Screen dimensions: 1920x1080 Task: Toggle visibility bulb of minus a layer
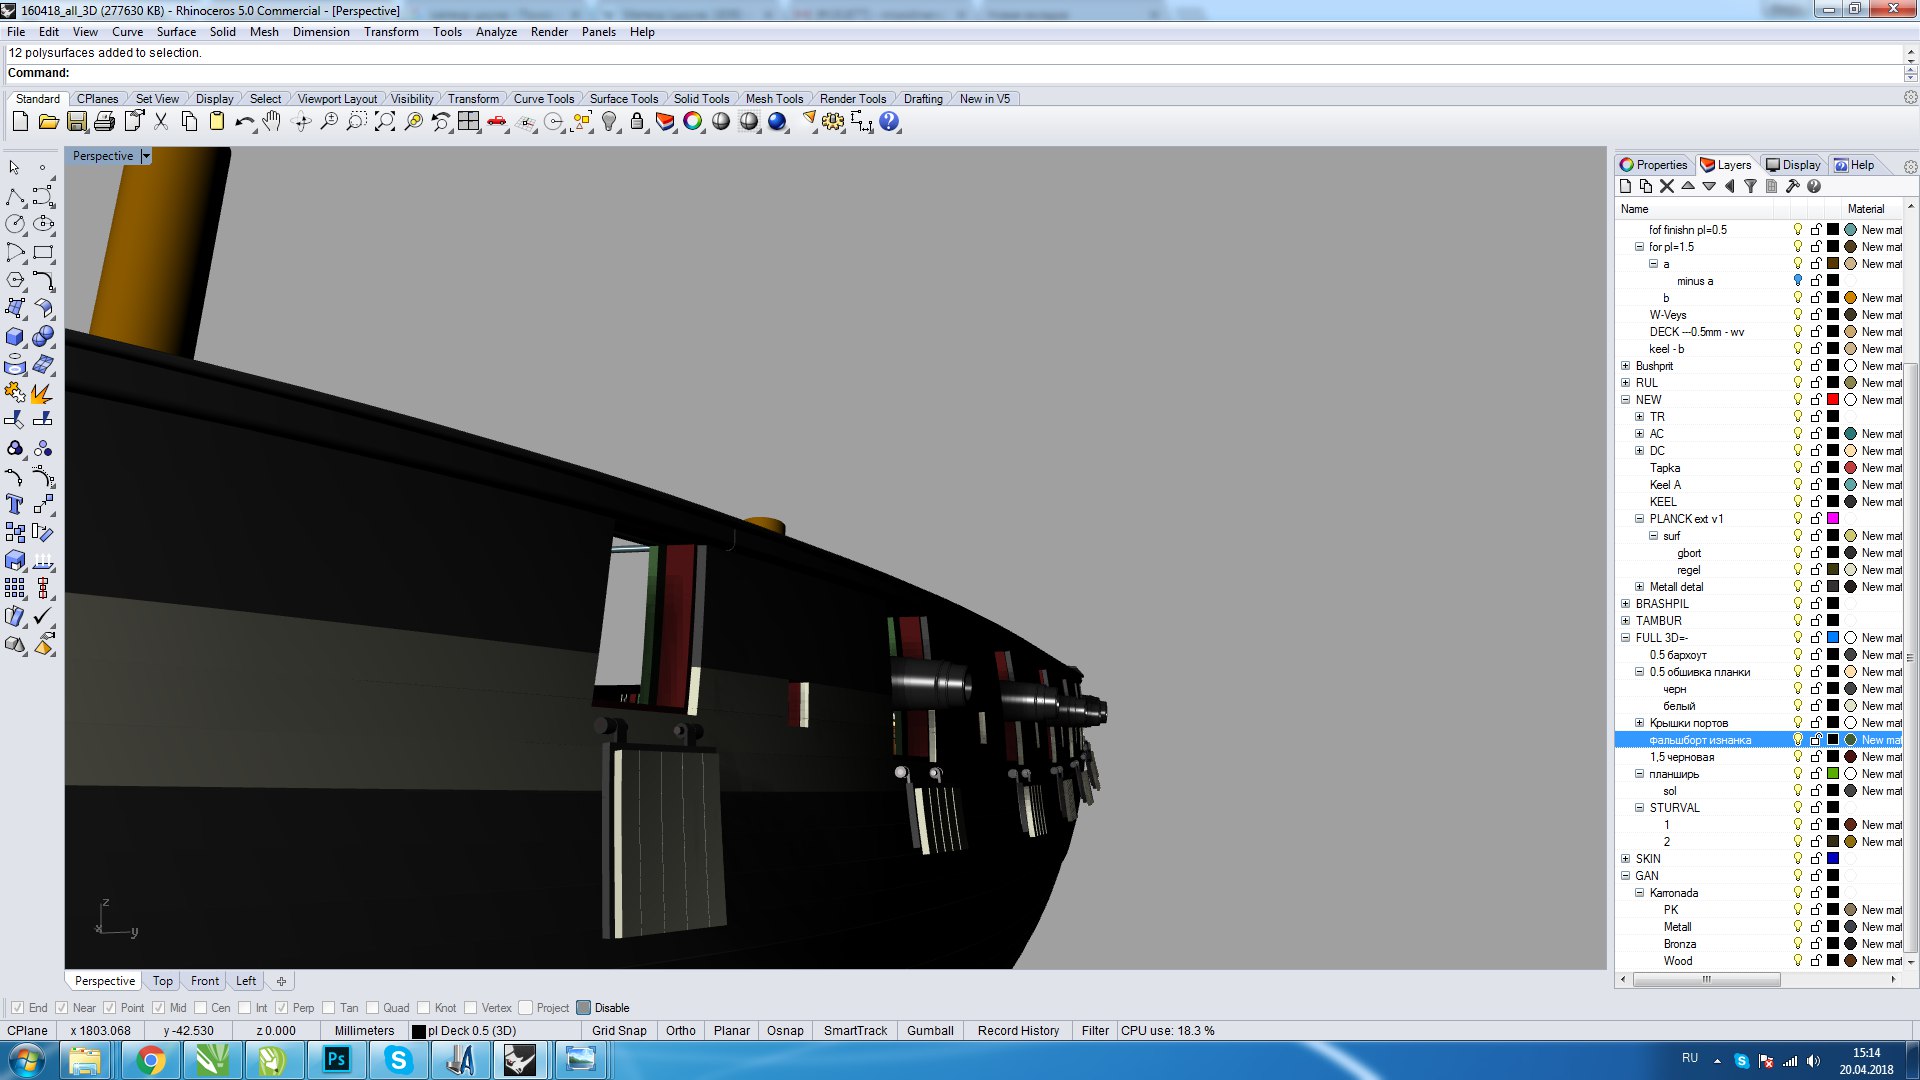point(1798,281)
